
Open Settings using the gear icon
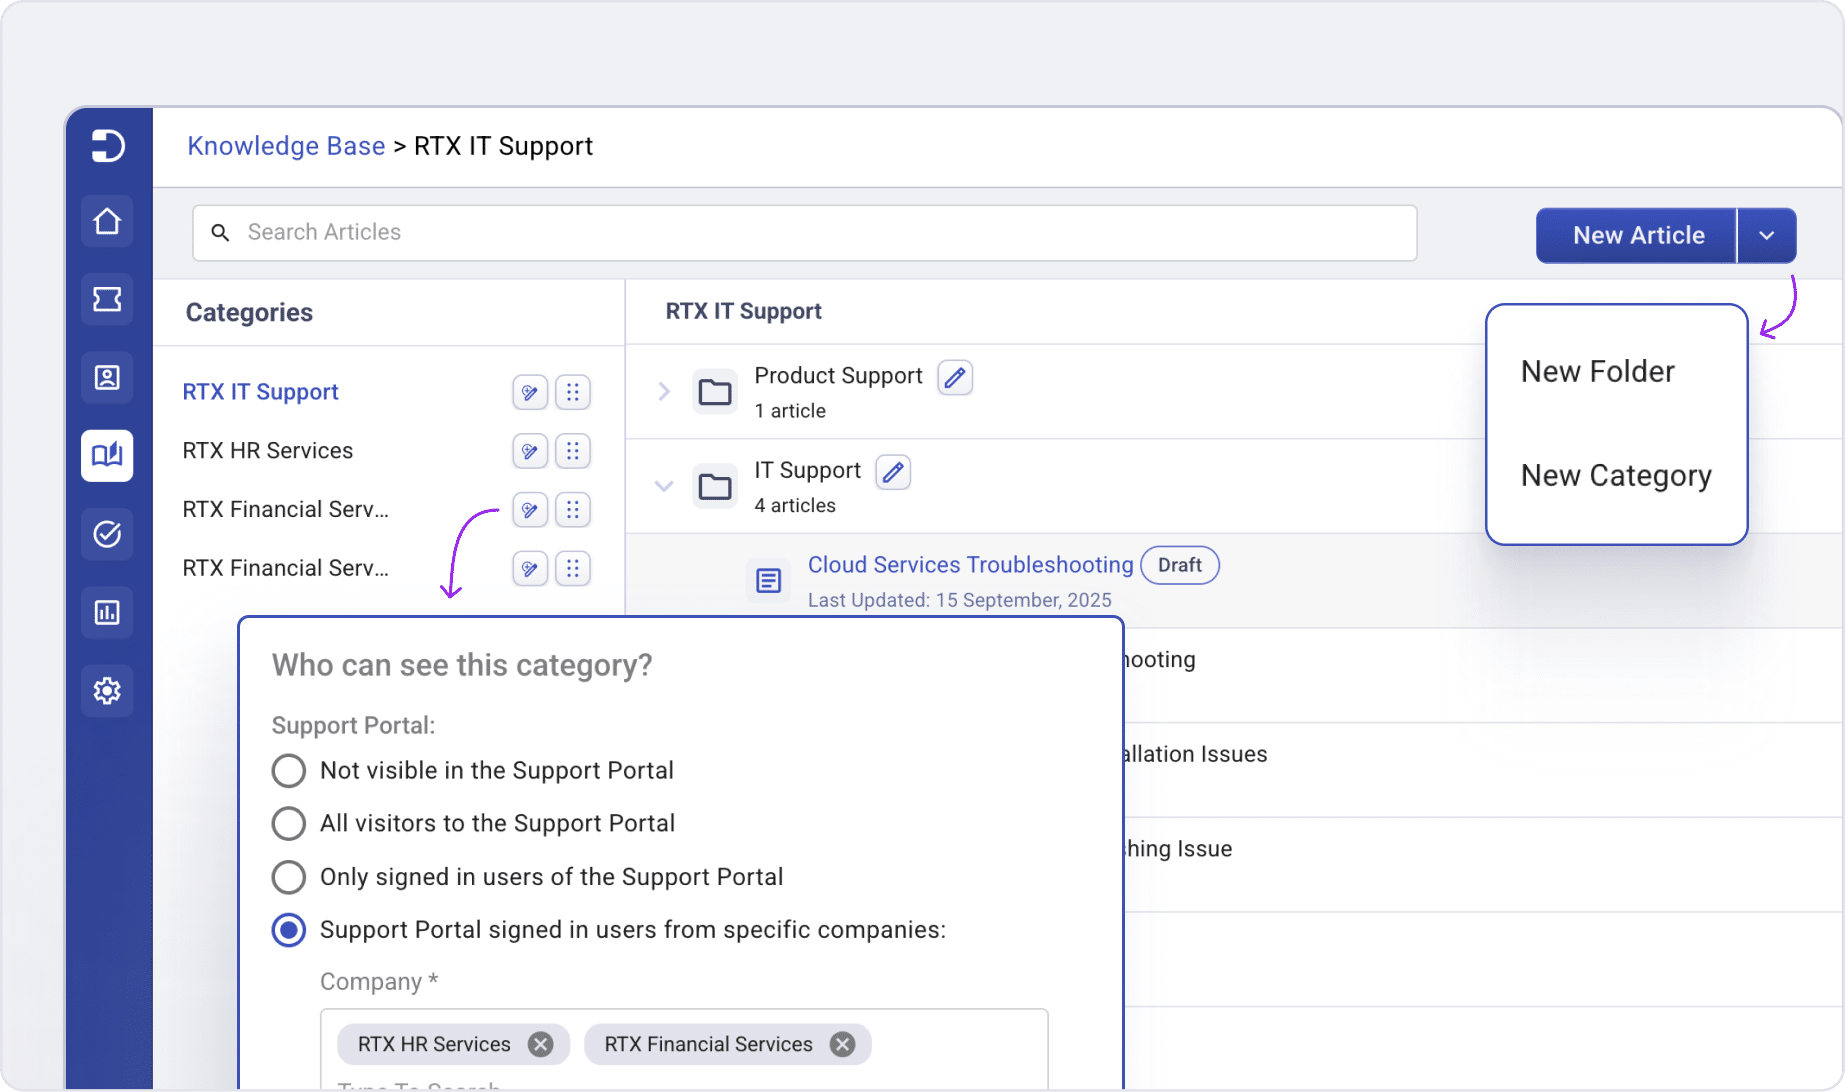(107, 690)
